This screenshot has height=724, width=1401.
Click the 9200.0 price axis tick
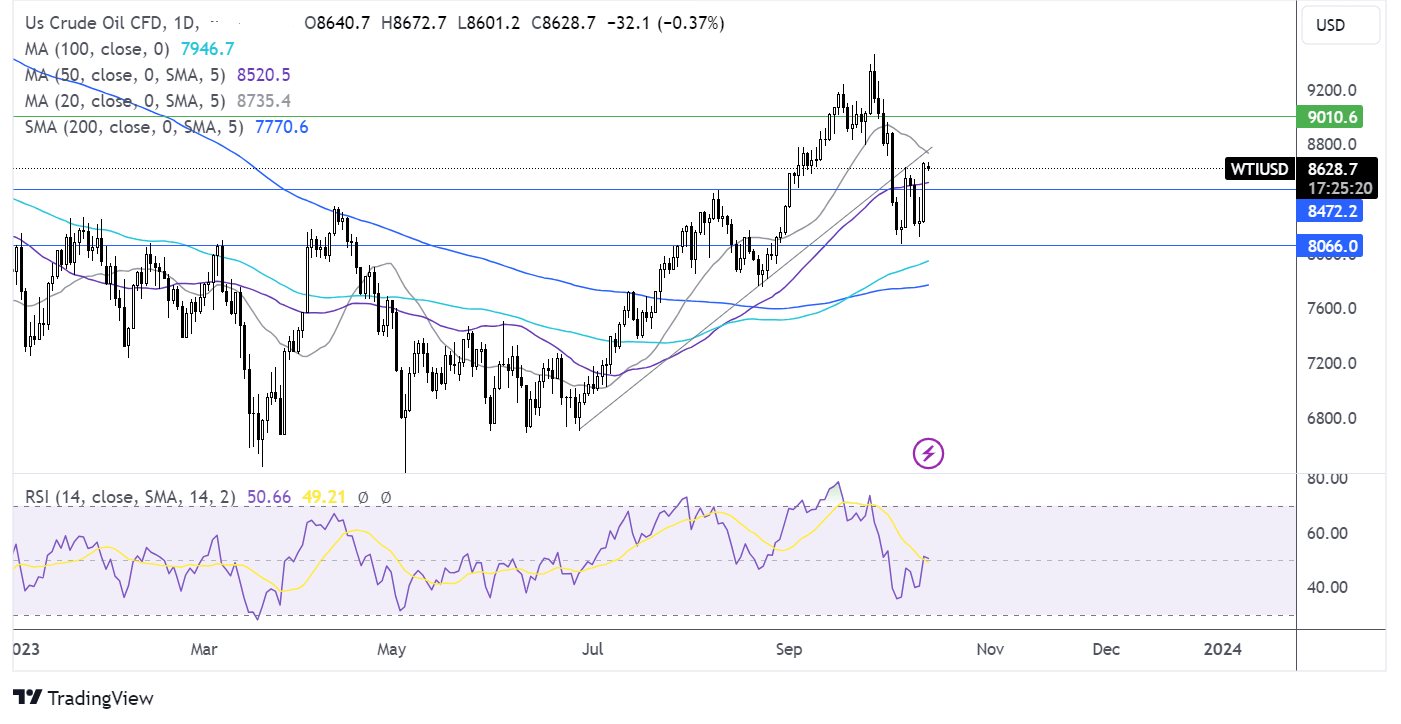pyautogui.click(x=1333, y=89)
